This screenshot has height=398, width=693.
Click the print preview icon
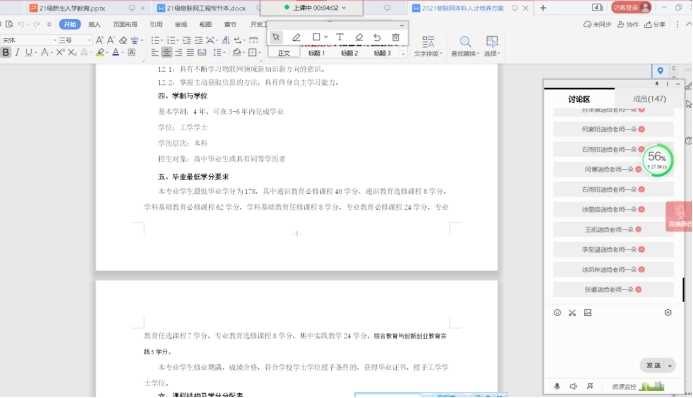point(9,24)
